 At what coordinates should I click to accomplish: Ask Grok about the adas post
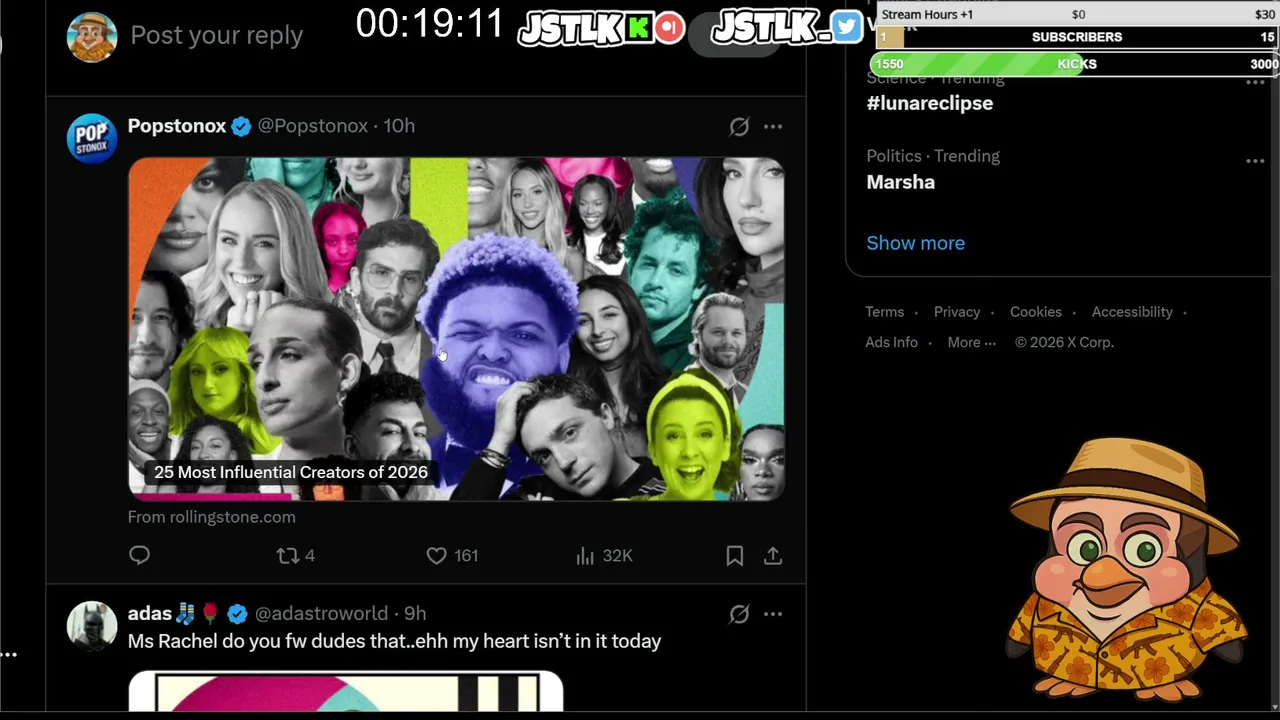click(739, 614)
